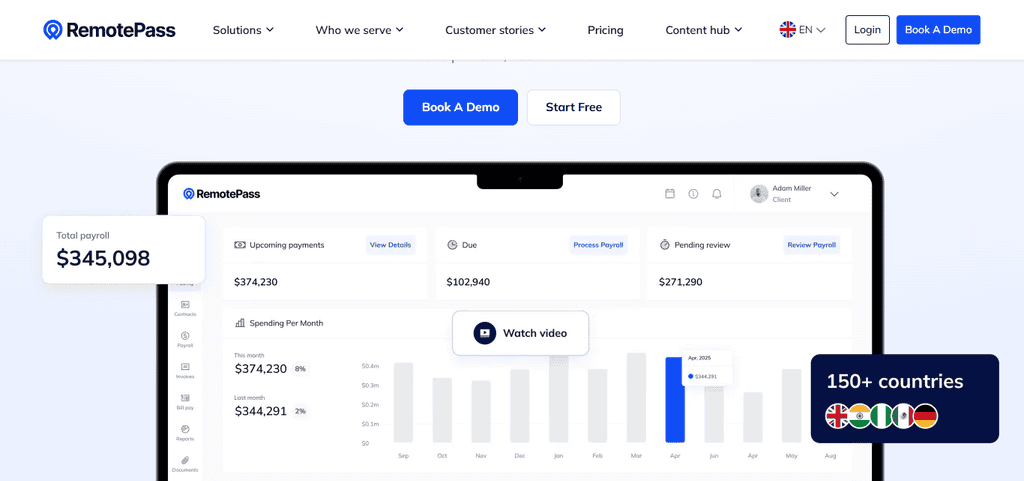The image size is (1024, 481).
Task: Expand the Adam Miller account chevron
Action: [x=834, y=194]
